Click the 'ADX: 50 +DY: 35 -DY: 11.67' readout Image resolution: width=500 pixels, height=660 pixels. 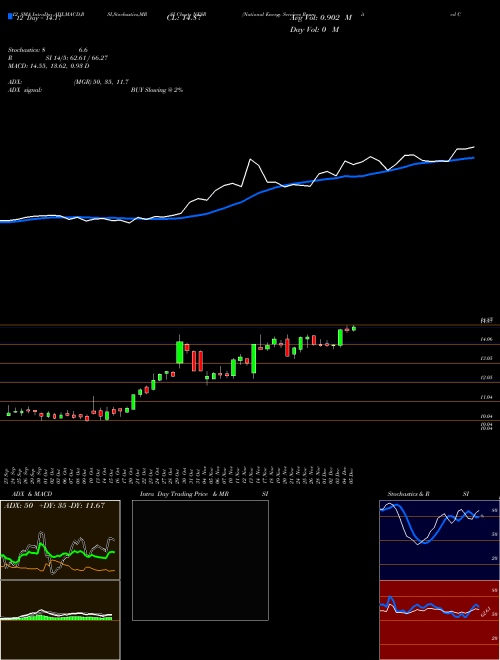(54, 506)
